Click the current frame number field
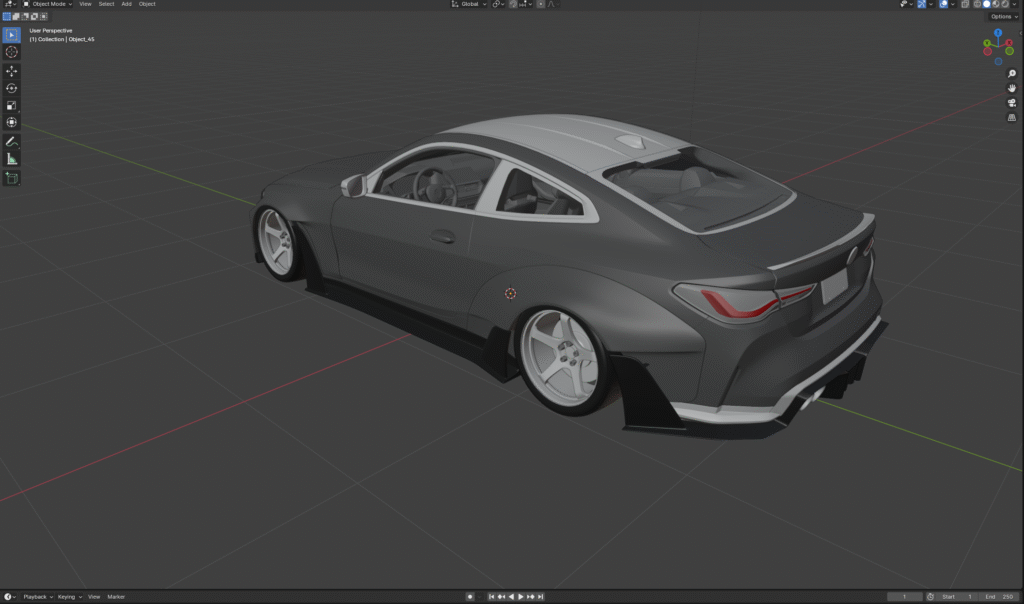Image resolution: width=1024 pixels, height=604 pixels. pos(904,597)
